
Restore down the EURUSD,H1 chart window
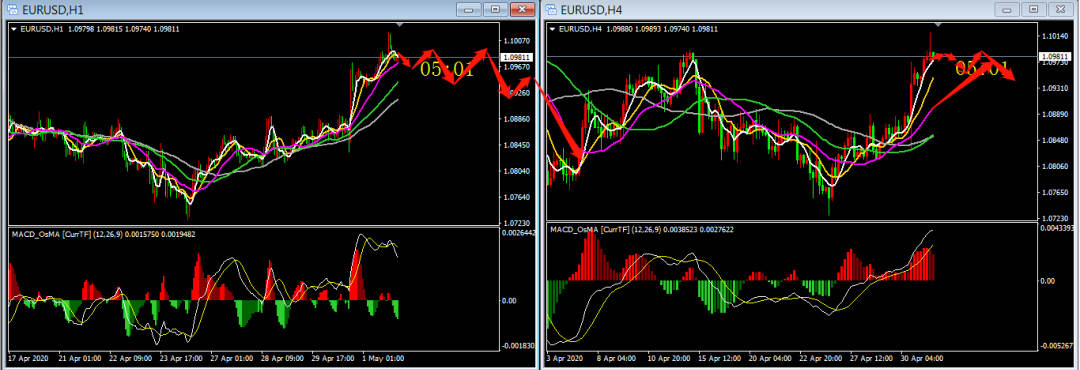(496, 9)
